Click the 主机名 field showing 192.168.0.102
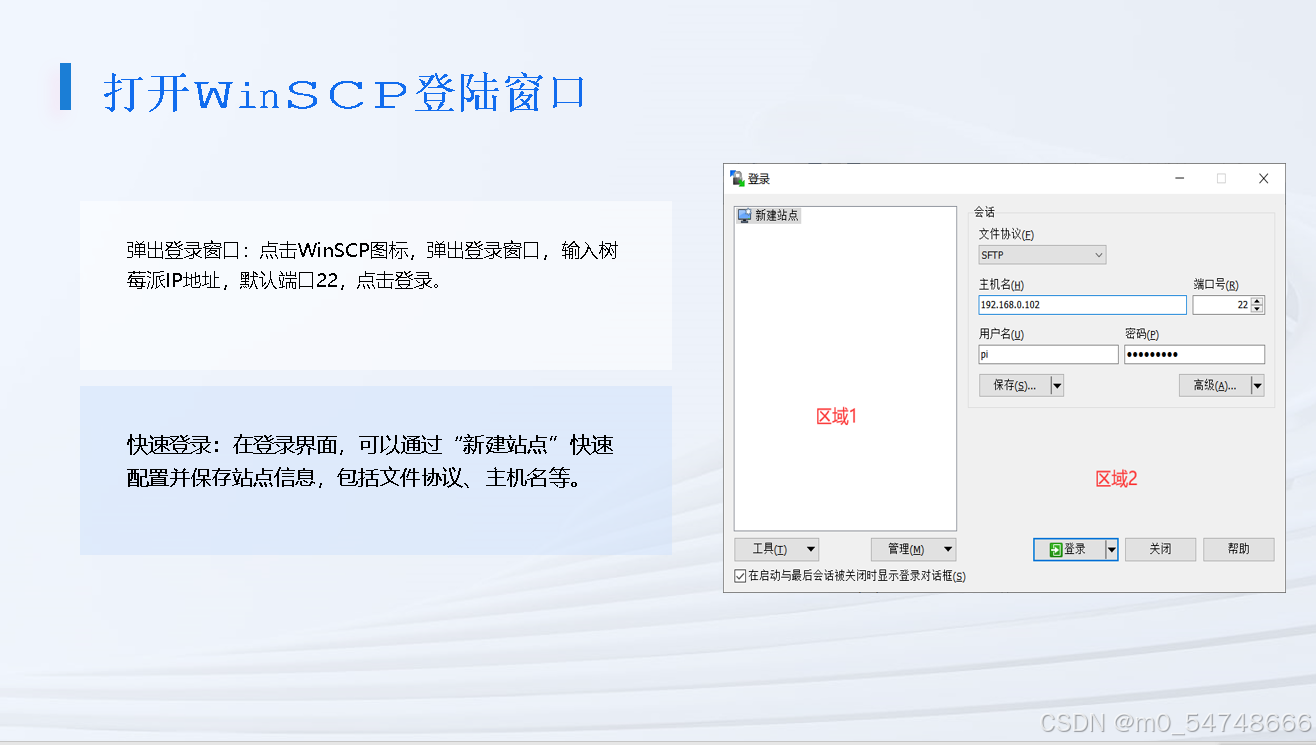1316x745 pixels. [x=1082, y=305]
